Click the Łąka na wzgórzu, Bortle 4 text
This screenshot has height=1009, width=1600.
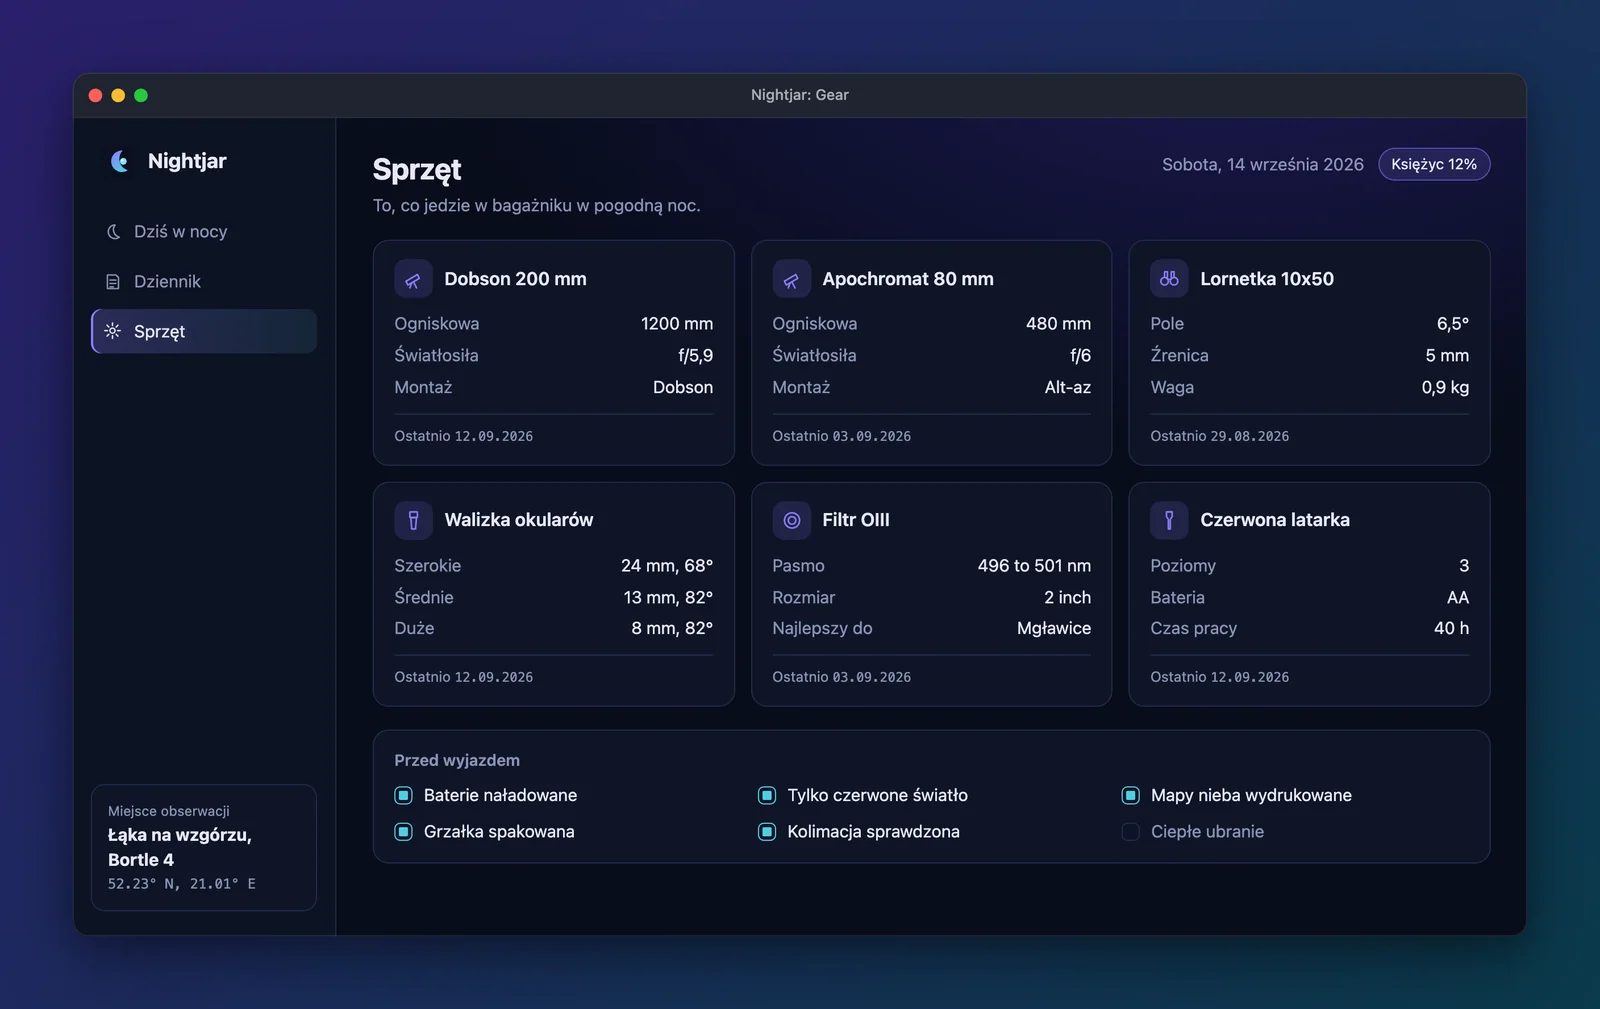point(180,847)
